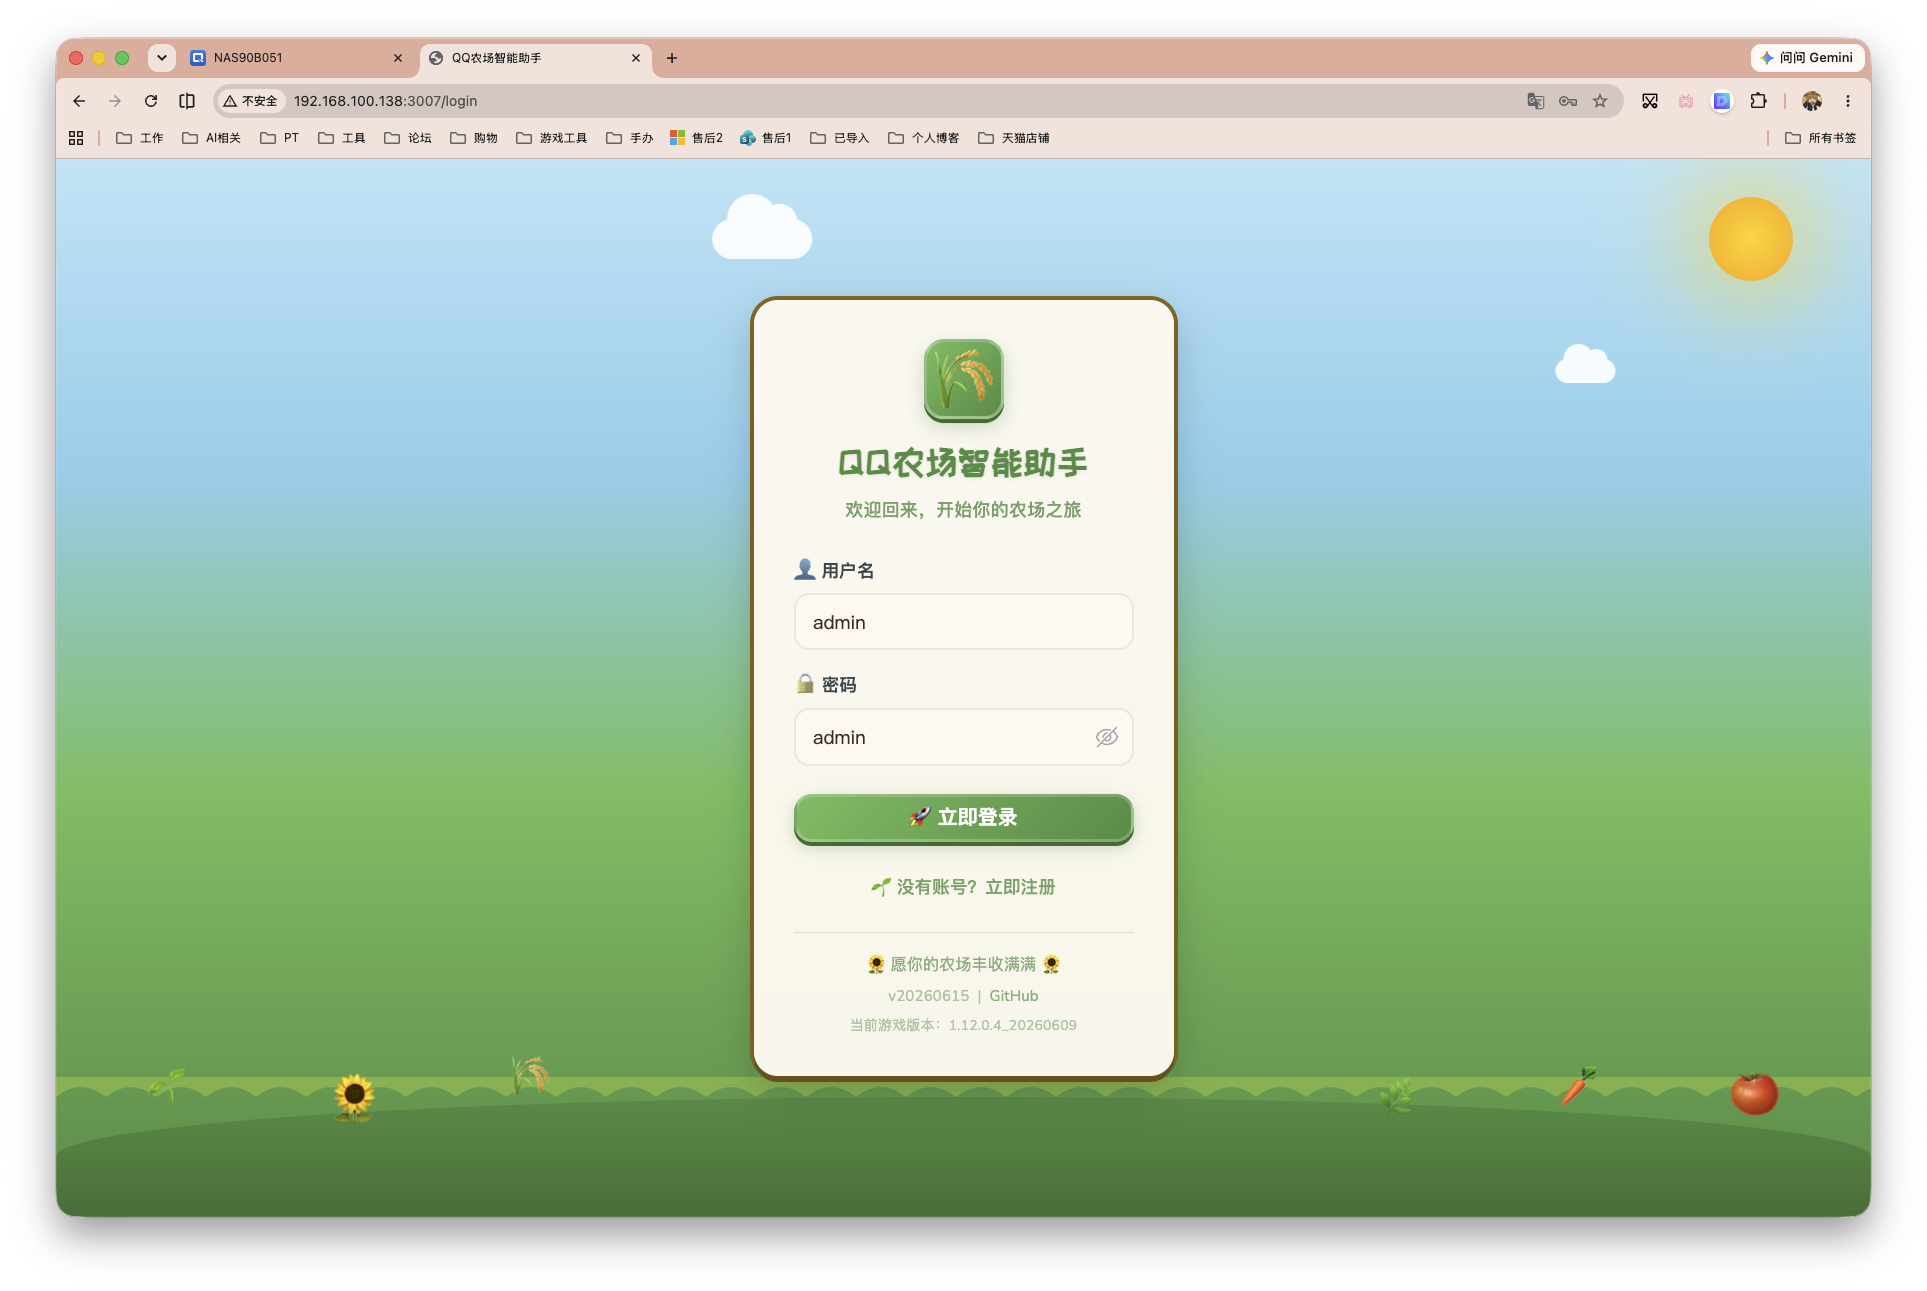Open the 没有账号？立即注册 register link
Viewport: 1927px width, 1291px height.
963,887
